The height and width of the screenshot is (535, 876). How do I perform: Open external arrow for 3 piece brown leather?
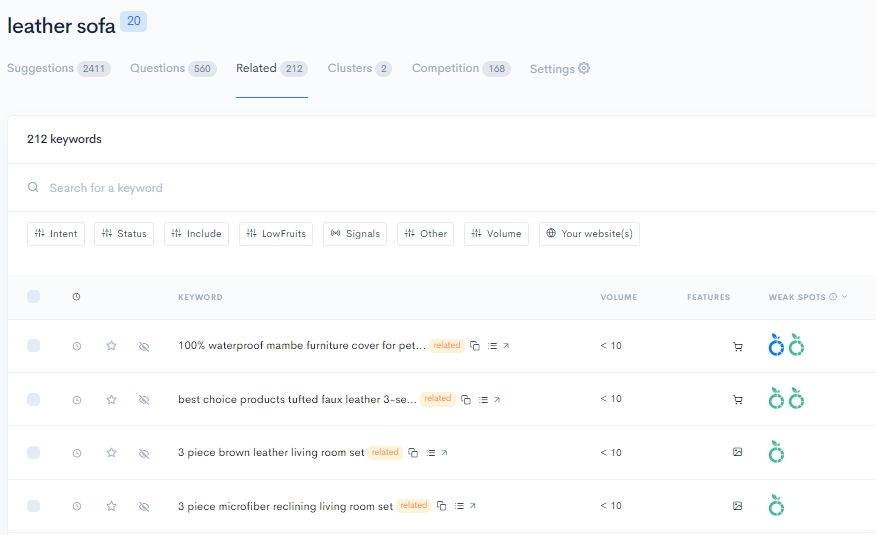pos(445,452)
